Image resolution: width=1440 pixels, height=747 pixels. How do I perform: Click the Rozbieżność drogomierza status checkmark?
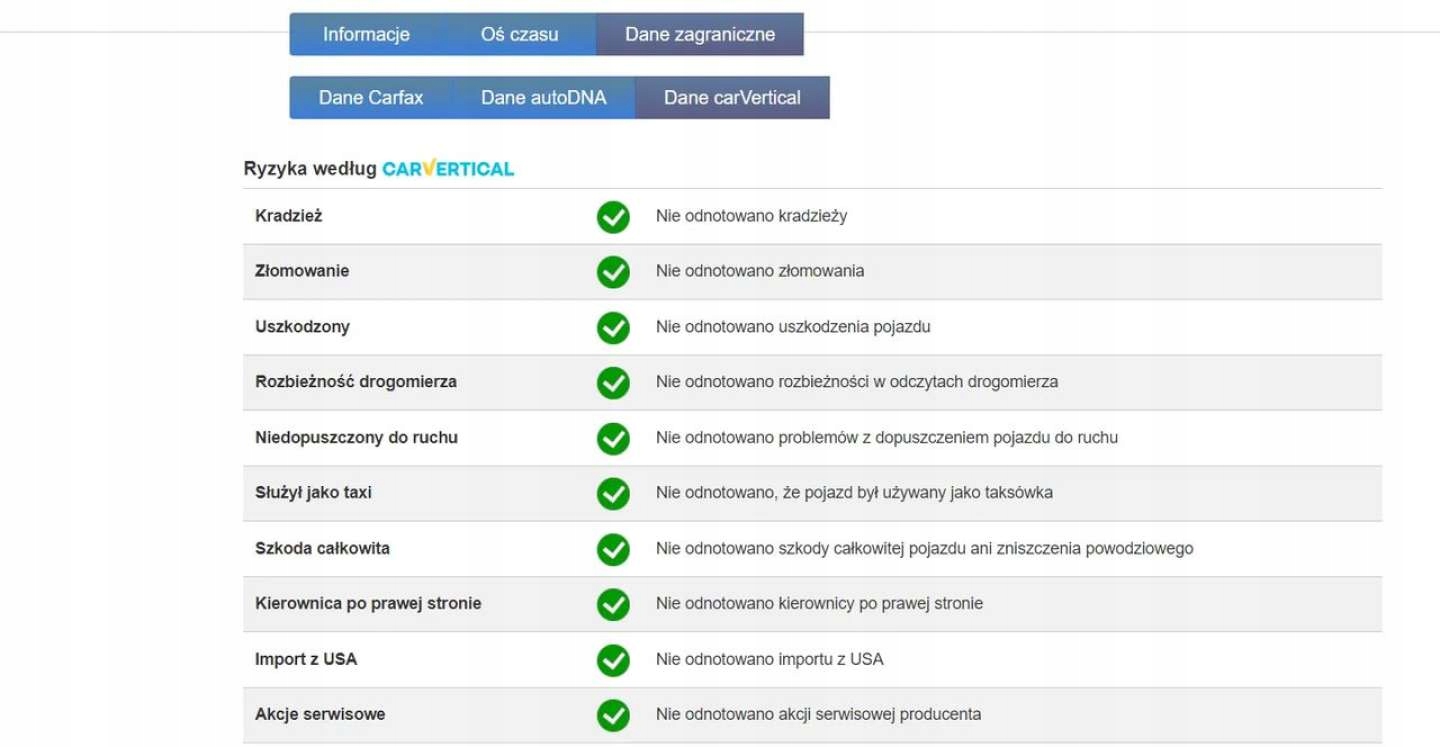click(x=613, y=383)
